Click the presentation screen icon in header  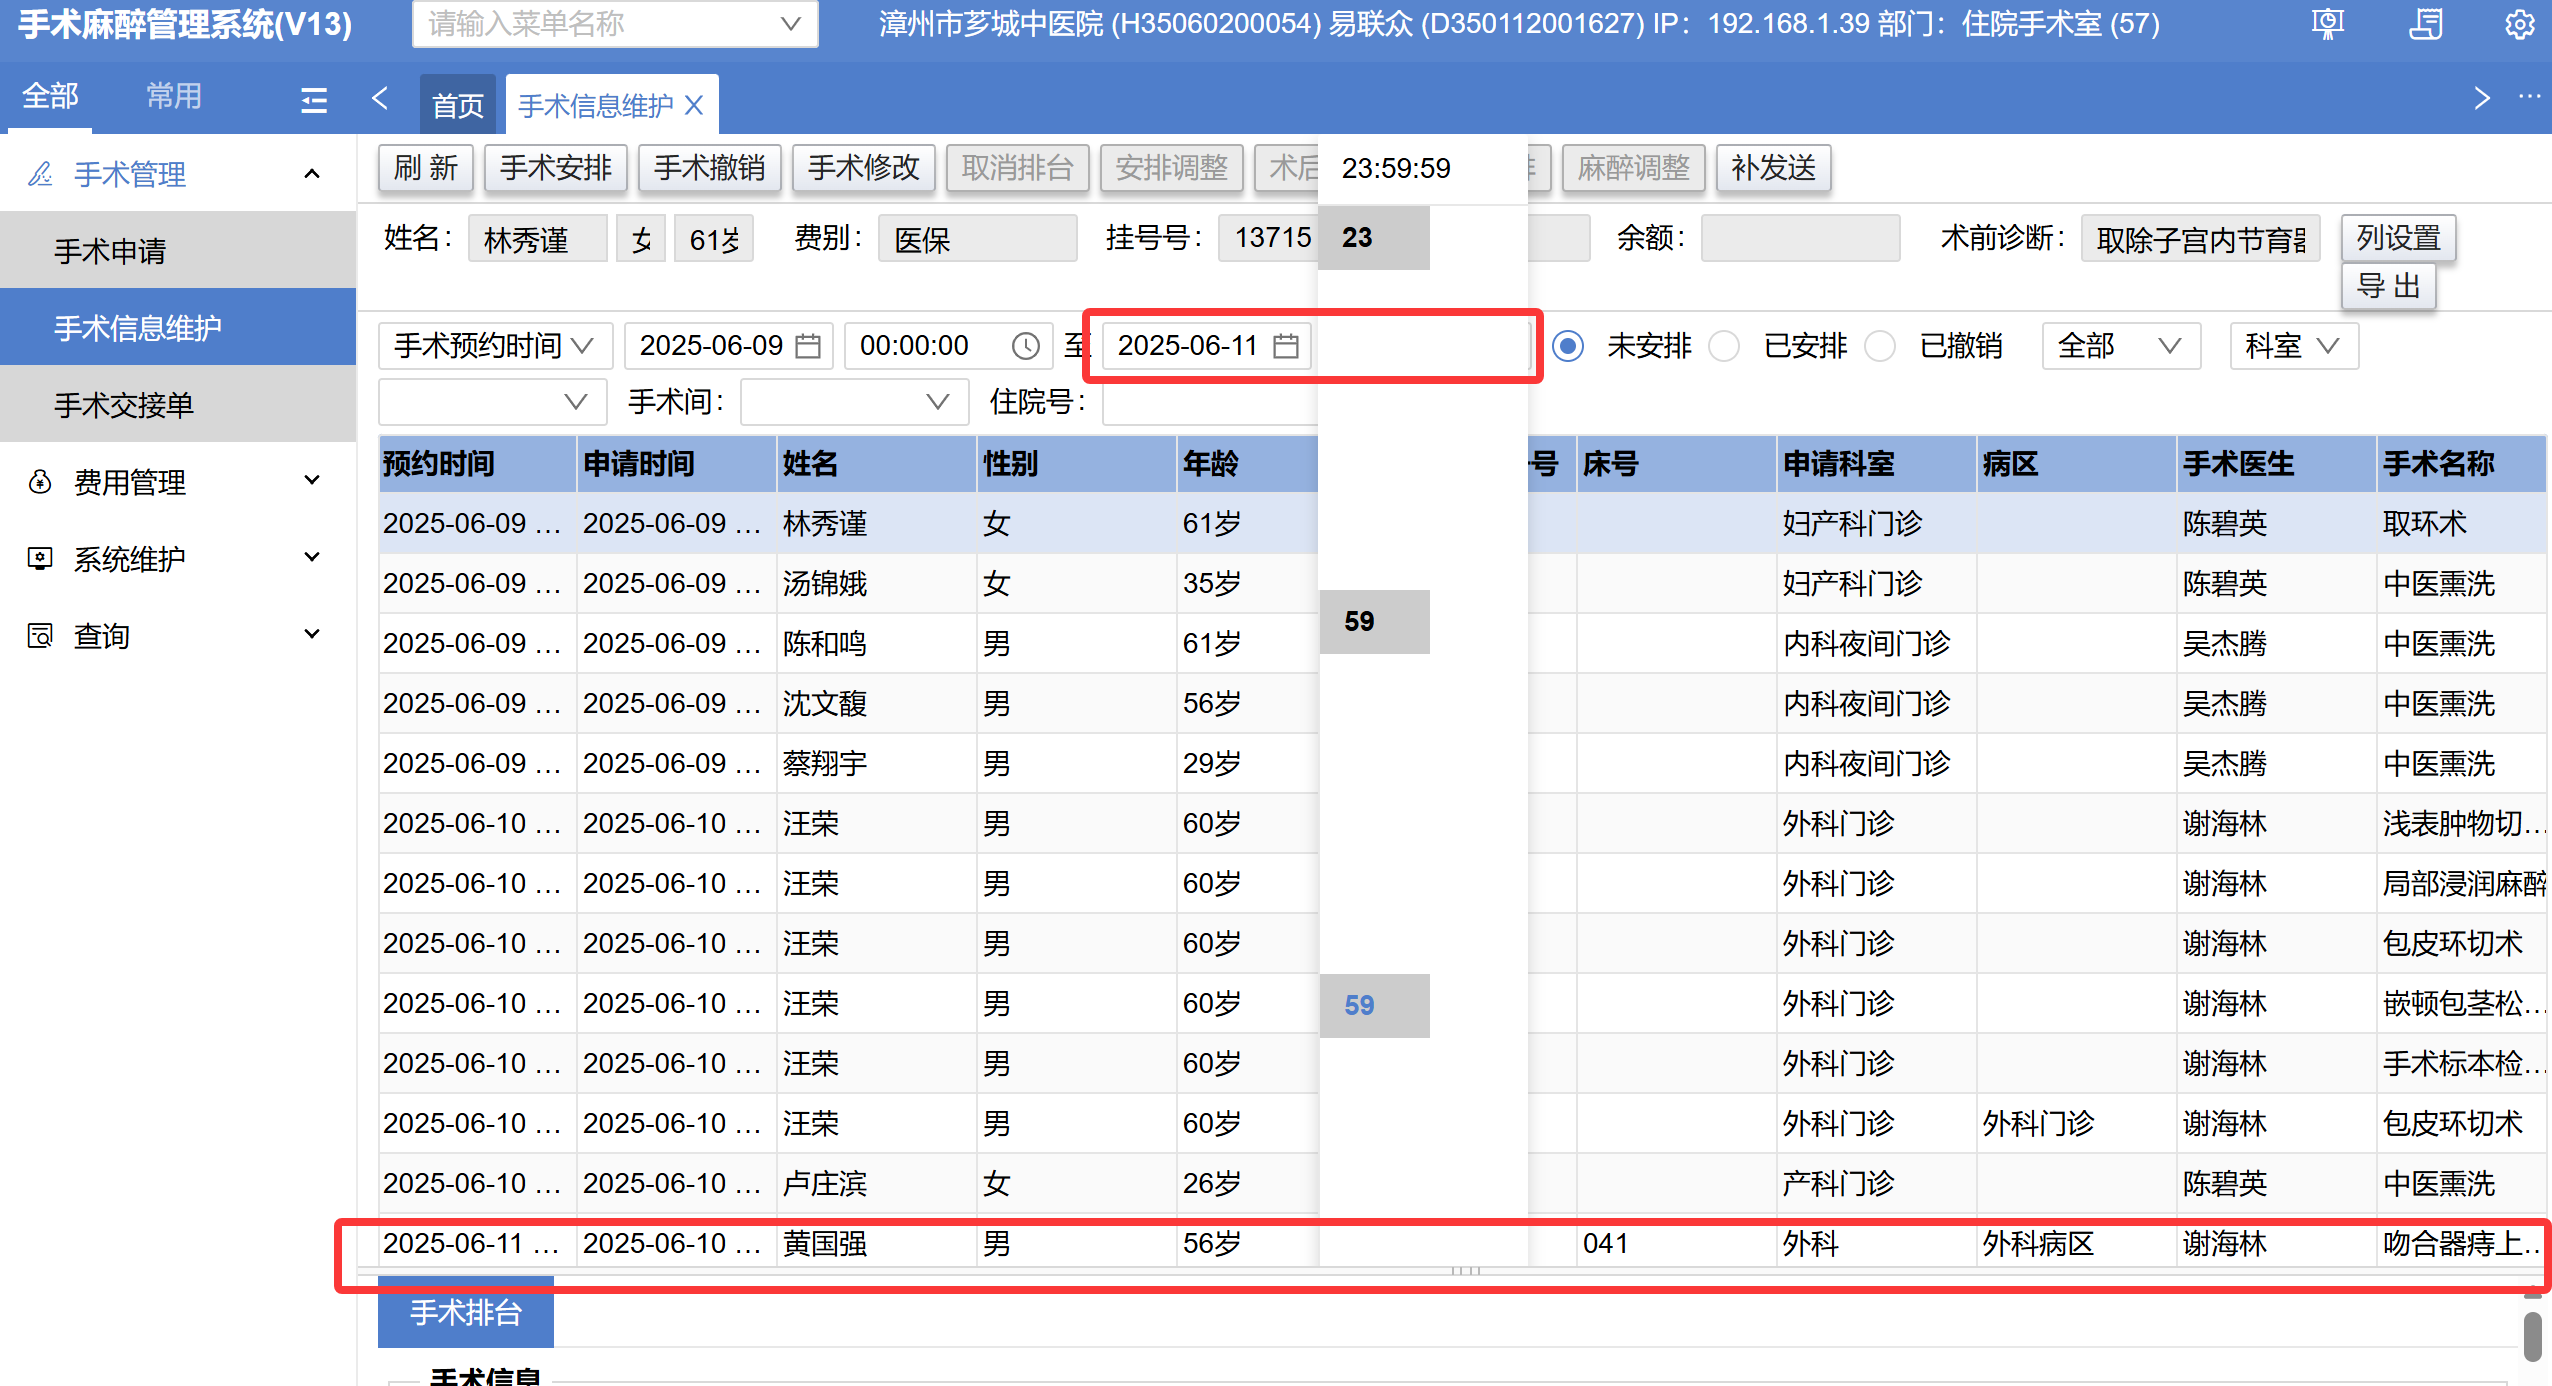click(2328, 24)
